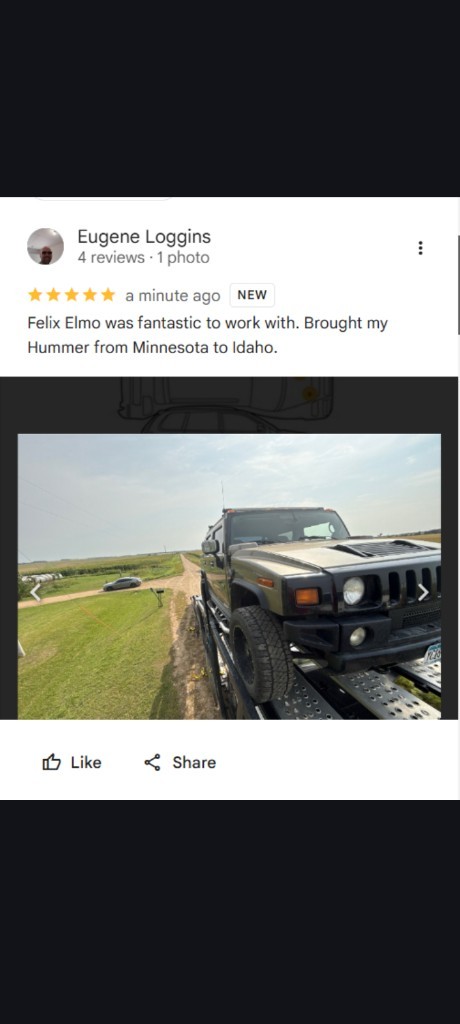Open Eugene Loggins' profile avatar
This screenshot has height=1024, width=460.
pyautogui.click(x=45, y=246)
